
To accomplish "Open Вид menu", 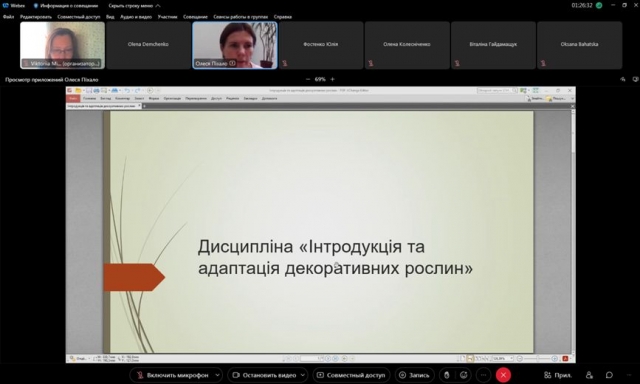I will point(110,17).
